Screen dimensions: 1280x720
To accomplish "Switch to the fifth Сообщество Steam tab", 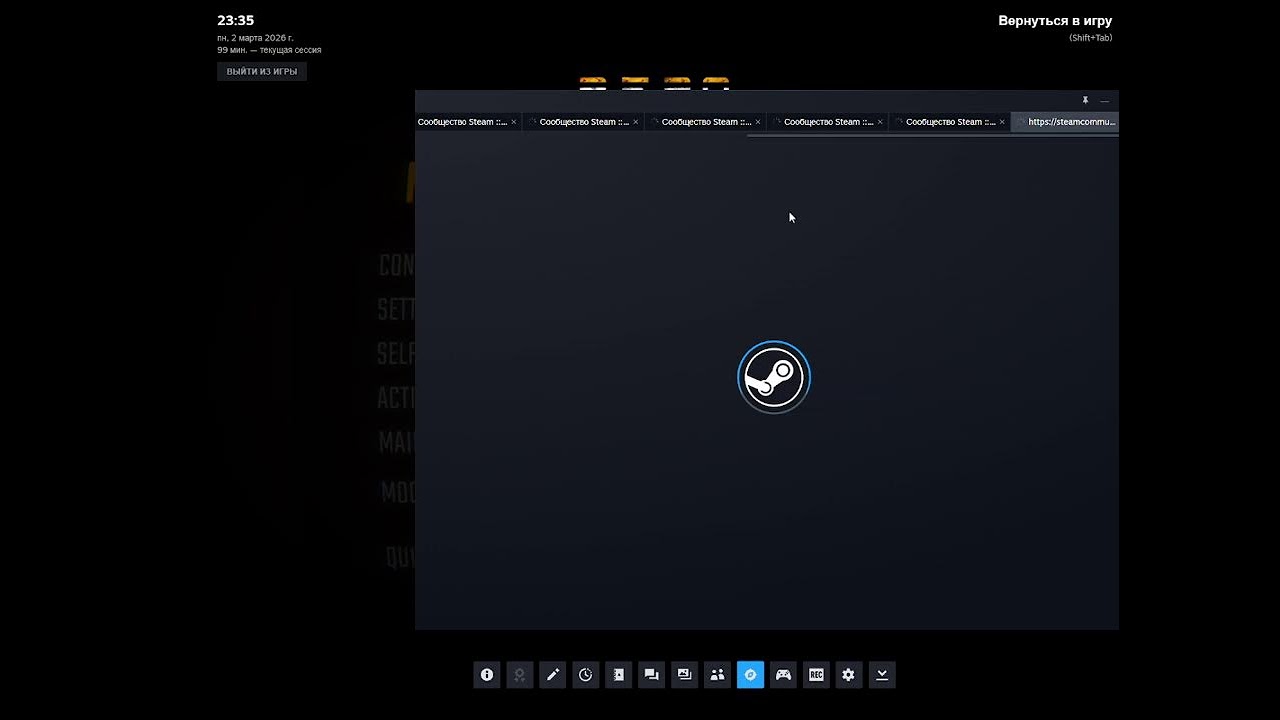I will (x=950, y=122).
